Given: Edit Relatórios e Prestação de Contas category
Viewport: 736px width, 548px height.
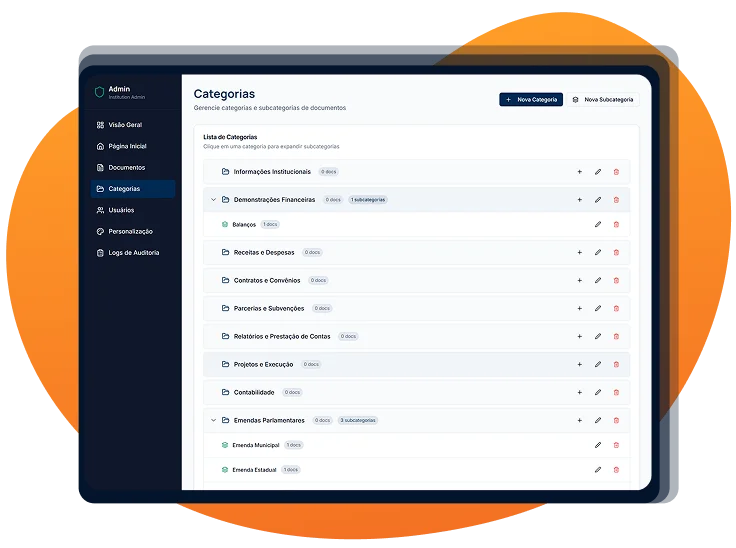Looking at the screenshot, I should click(598, 336).
